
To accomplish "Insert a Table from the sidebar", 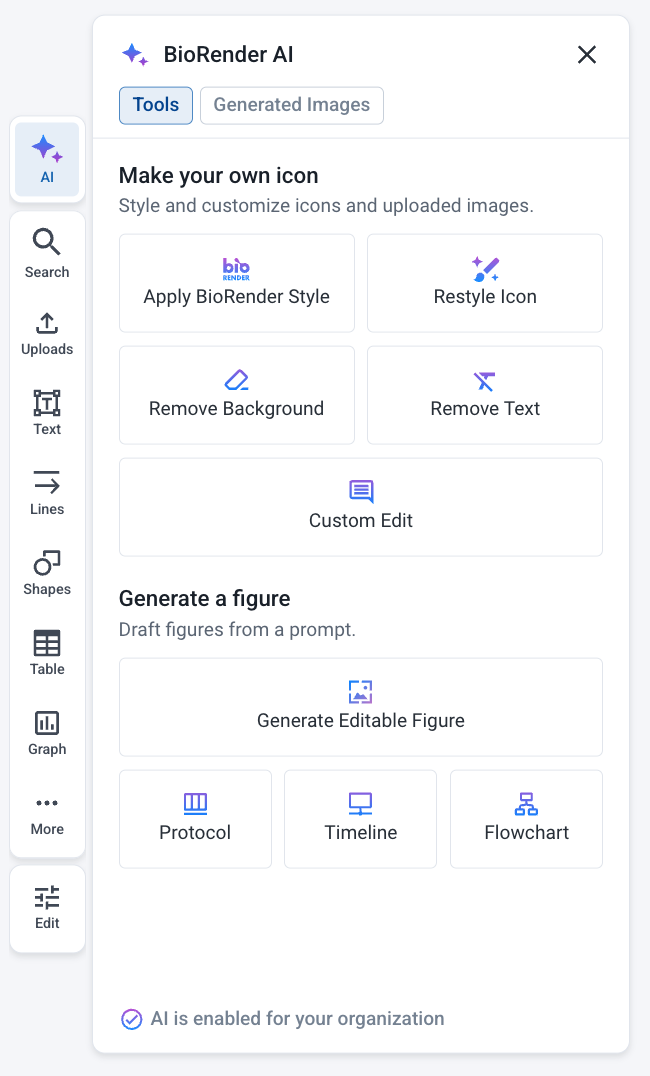I will [x=47, y=653].
